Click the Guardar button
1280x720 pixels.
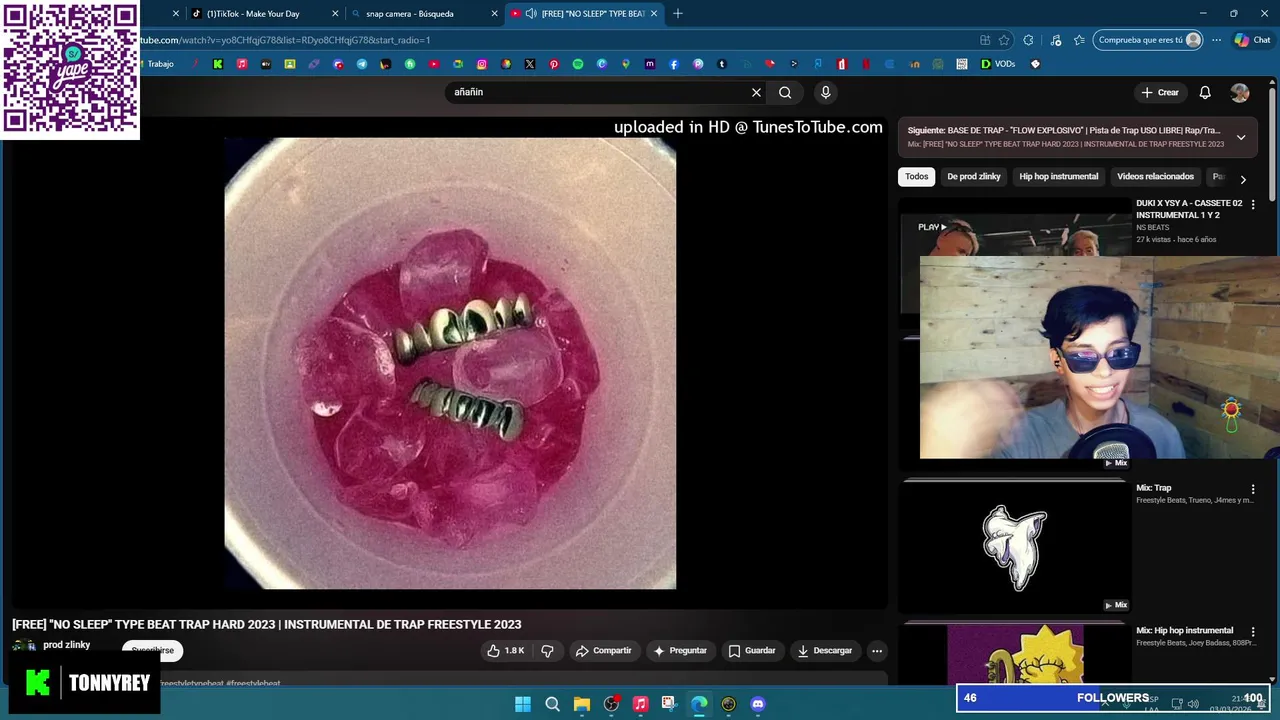tap(752, 651)
